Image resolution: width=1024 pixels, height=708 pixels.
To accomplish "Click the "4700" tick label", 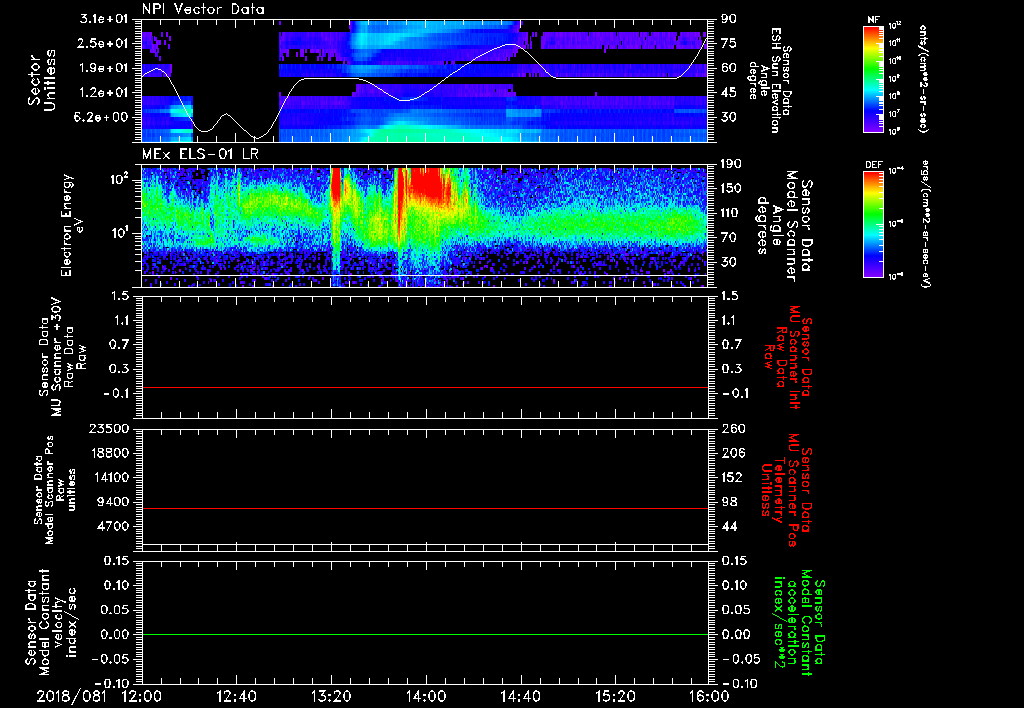I will 114,526.
